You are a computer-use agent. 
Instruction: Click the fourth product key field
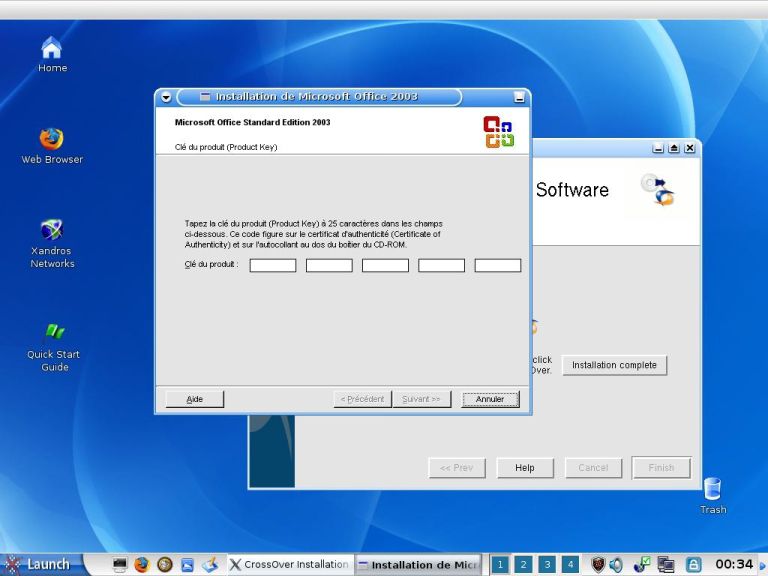click(441, 265)
